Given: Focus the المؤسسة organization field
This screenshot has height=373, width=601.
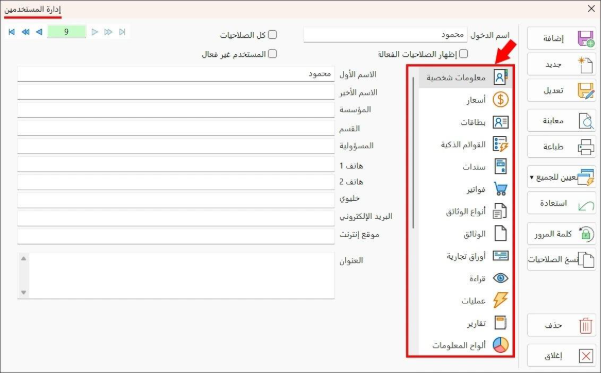Looking at the screenshot, I should 176,110.
